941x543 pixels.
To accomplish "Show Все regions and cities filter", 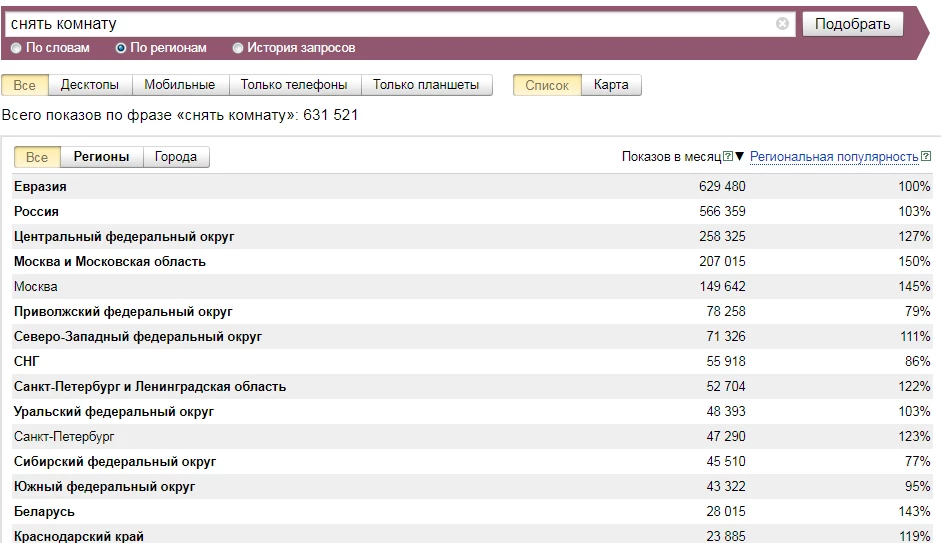I will tap(37, 157).
